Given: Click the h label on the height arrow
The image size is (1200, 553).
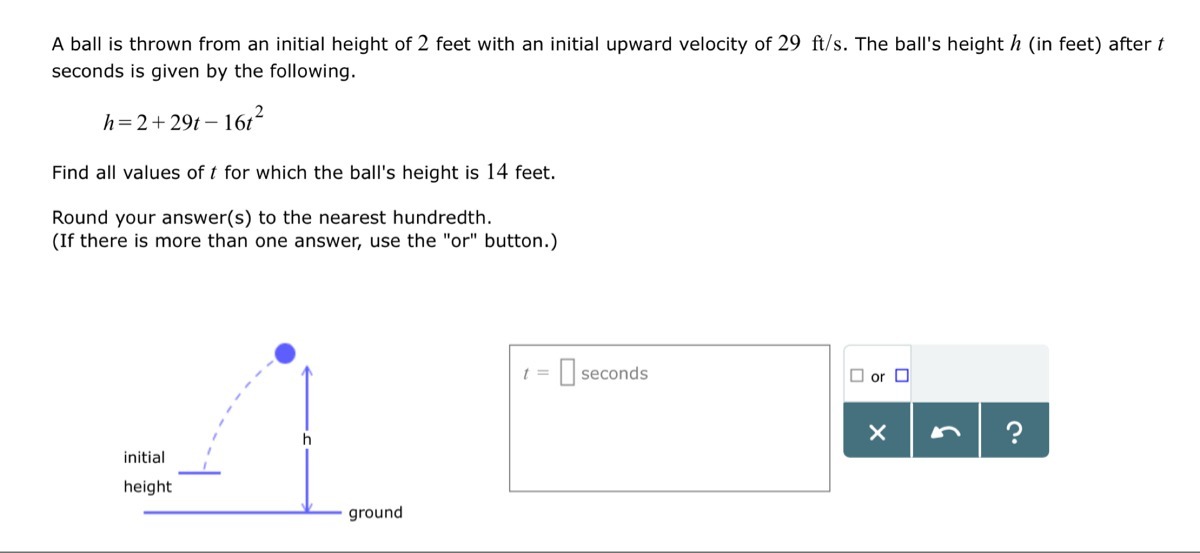Looking at the screenshot, I should (307, 439).
